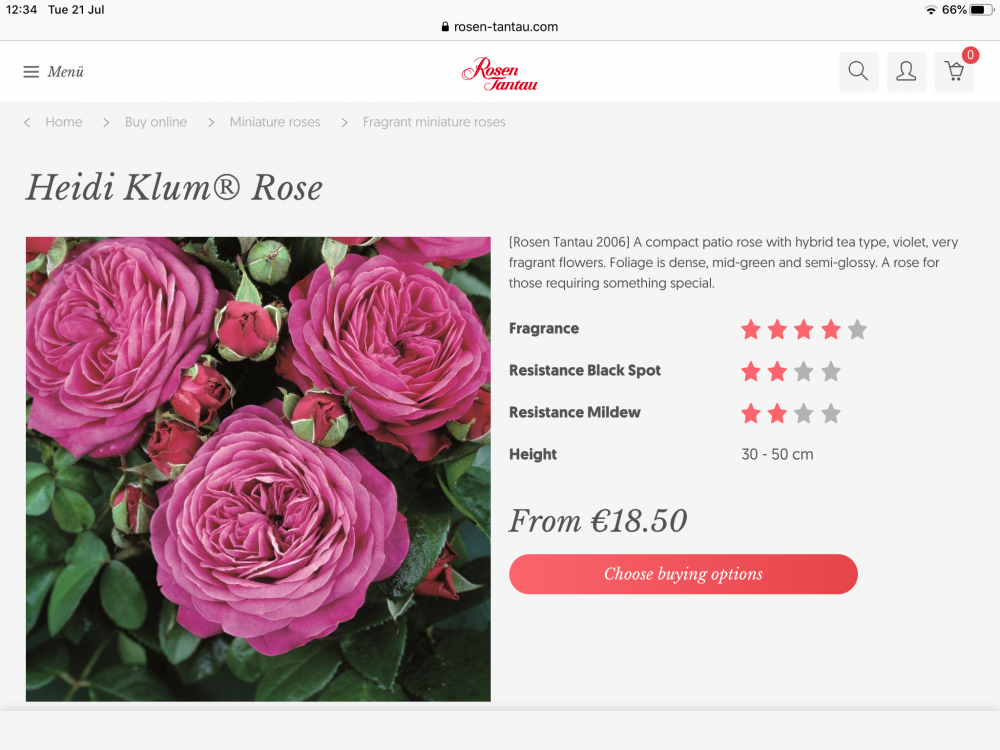This screenshot has width=1000, height=750.
Task: Click the Fragrance label
Action: [x=544, y=328]
